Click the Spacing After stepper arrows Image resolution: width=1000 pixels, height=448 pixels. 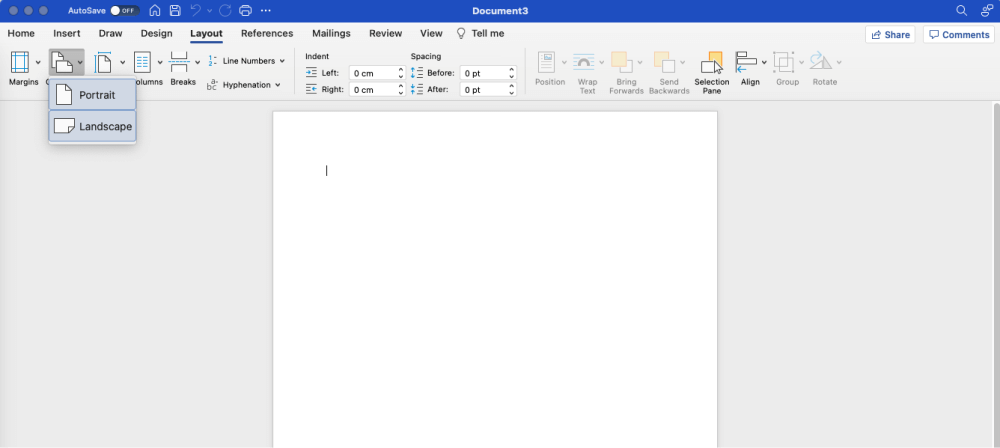pyautogui.click(x=511, y=90)
